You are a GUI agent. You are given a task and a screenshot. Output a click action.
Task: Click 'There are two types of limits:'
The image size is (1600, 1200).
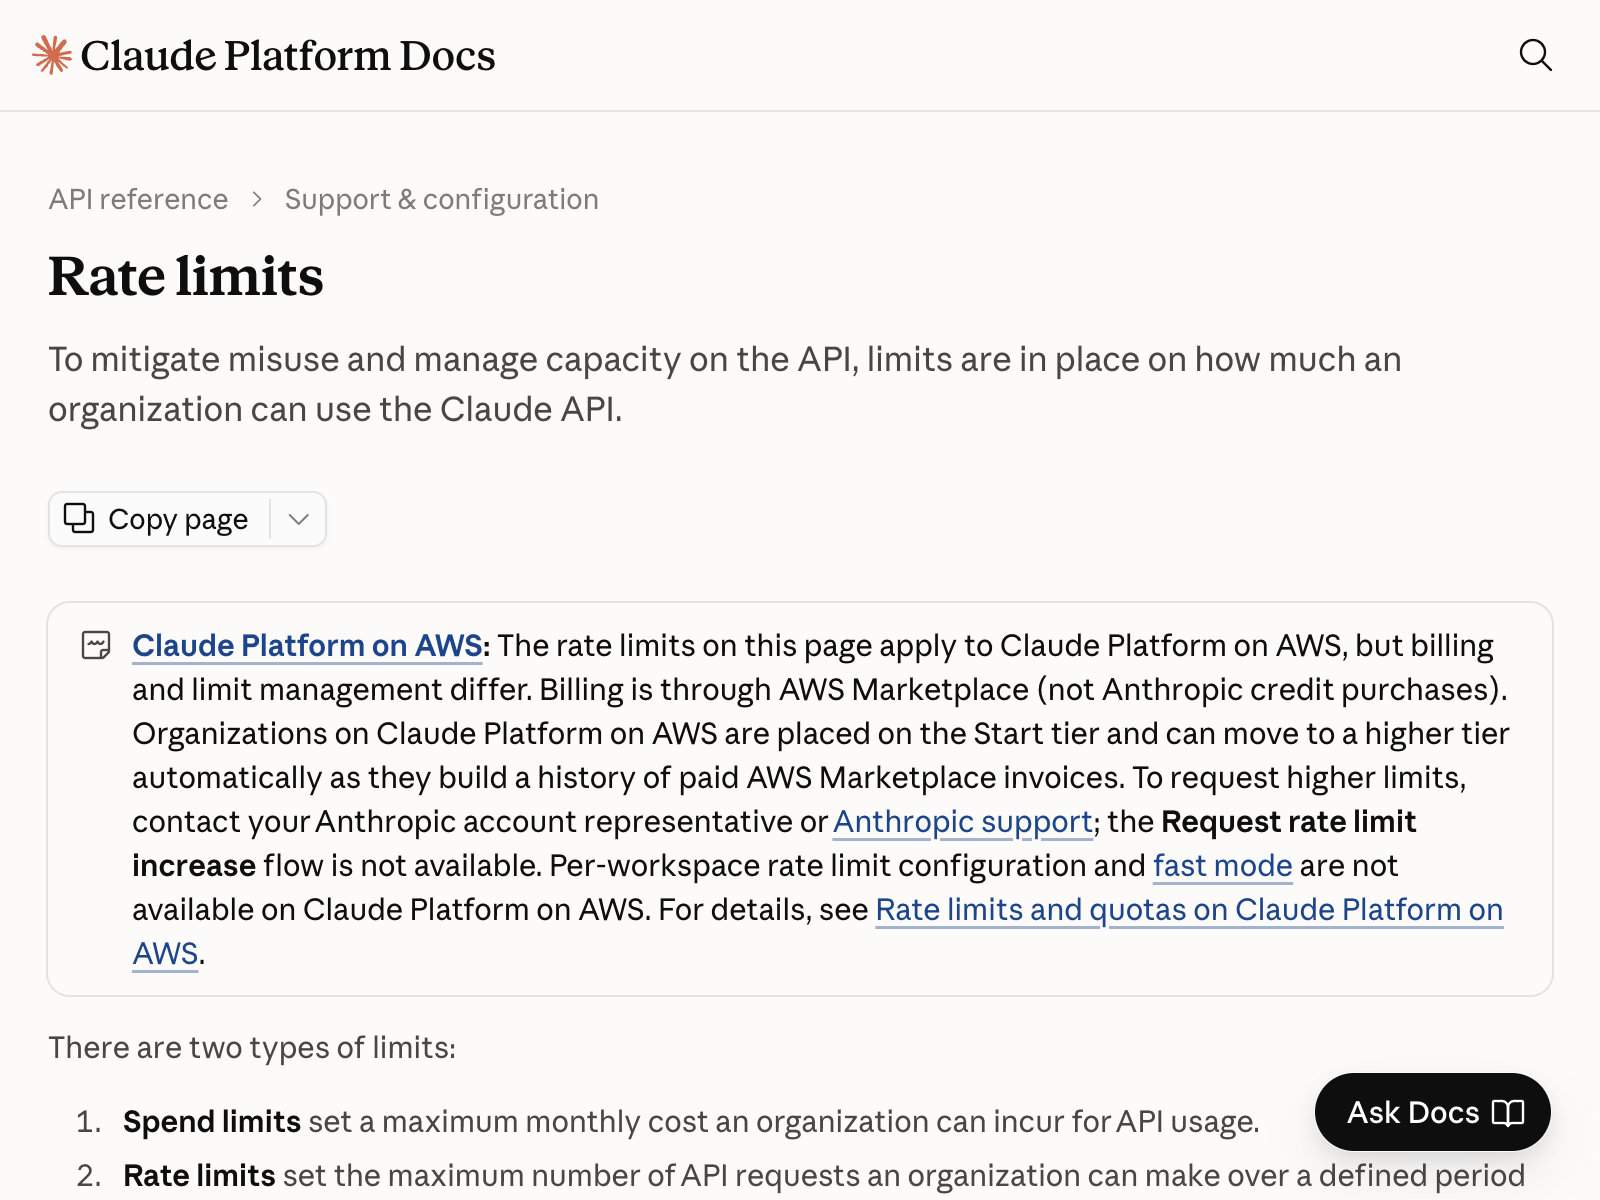pyautogui.click(x=252, y=1047)
